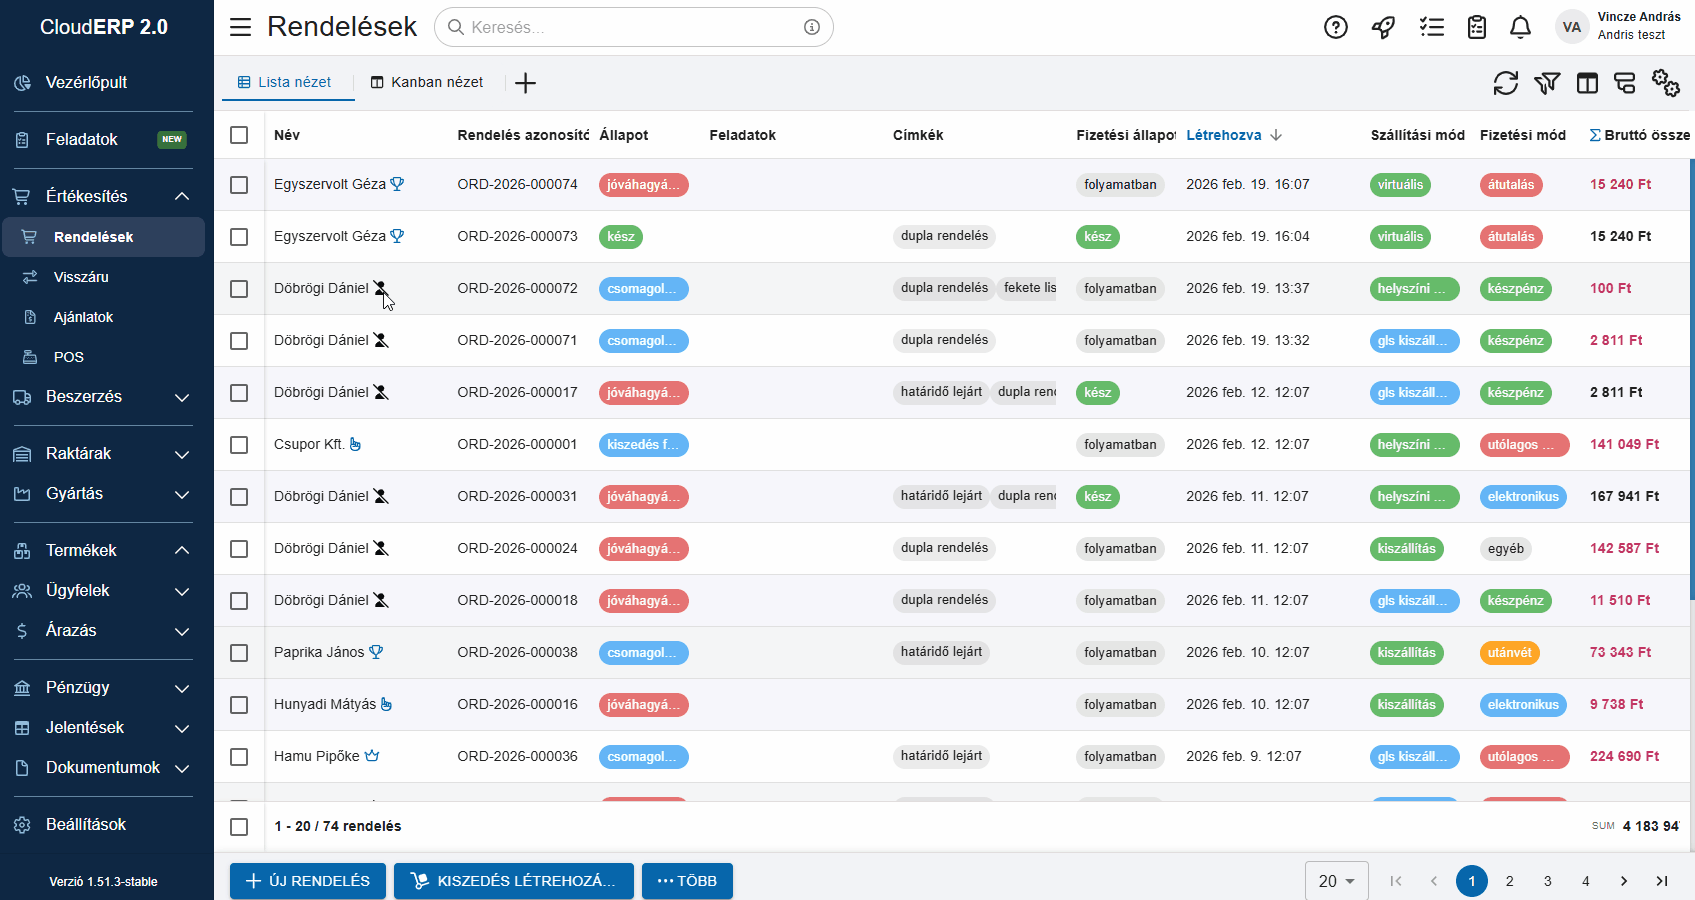Open the filter icon in toolbar
The width and height of the screenshot is (1695, 900).
click(x=1547, y=83)
